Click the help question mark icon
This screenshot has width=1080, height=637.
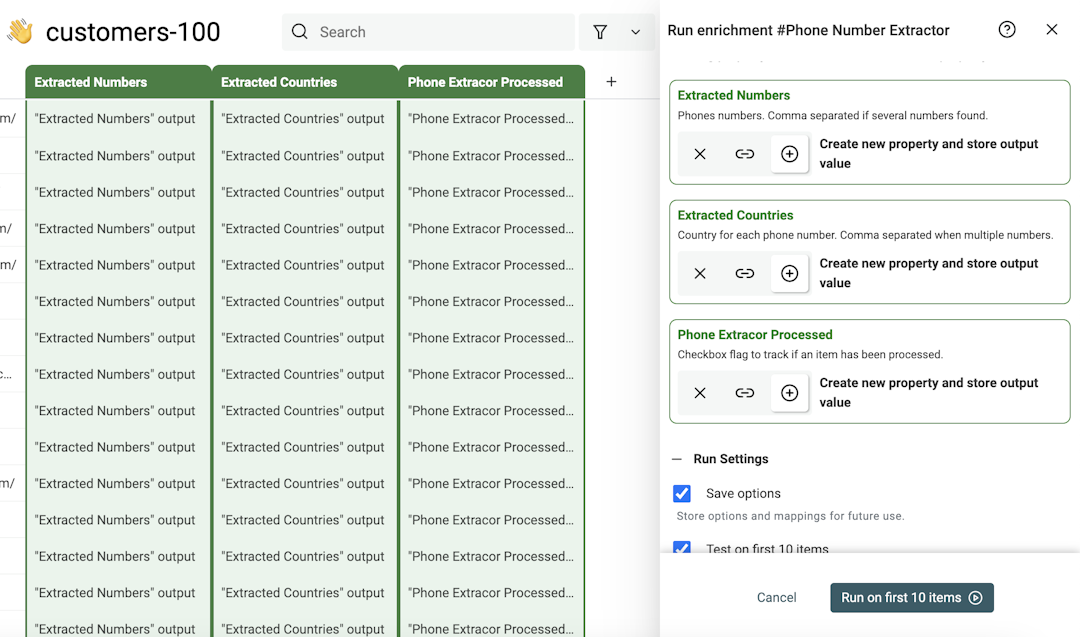(x=1007, y=29)
